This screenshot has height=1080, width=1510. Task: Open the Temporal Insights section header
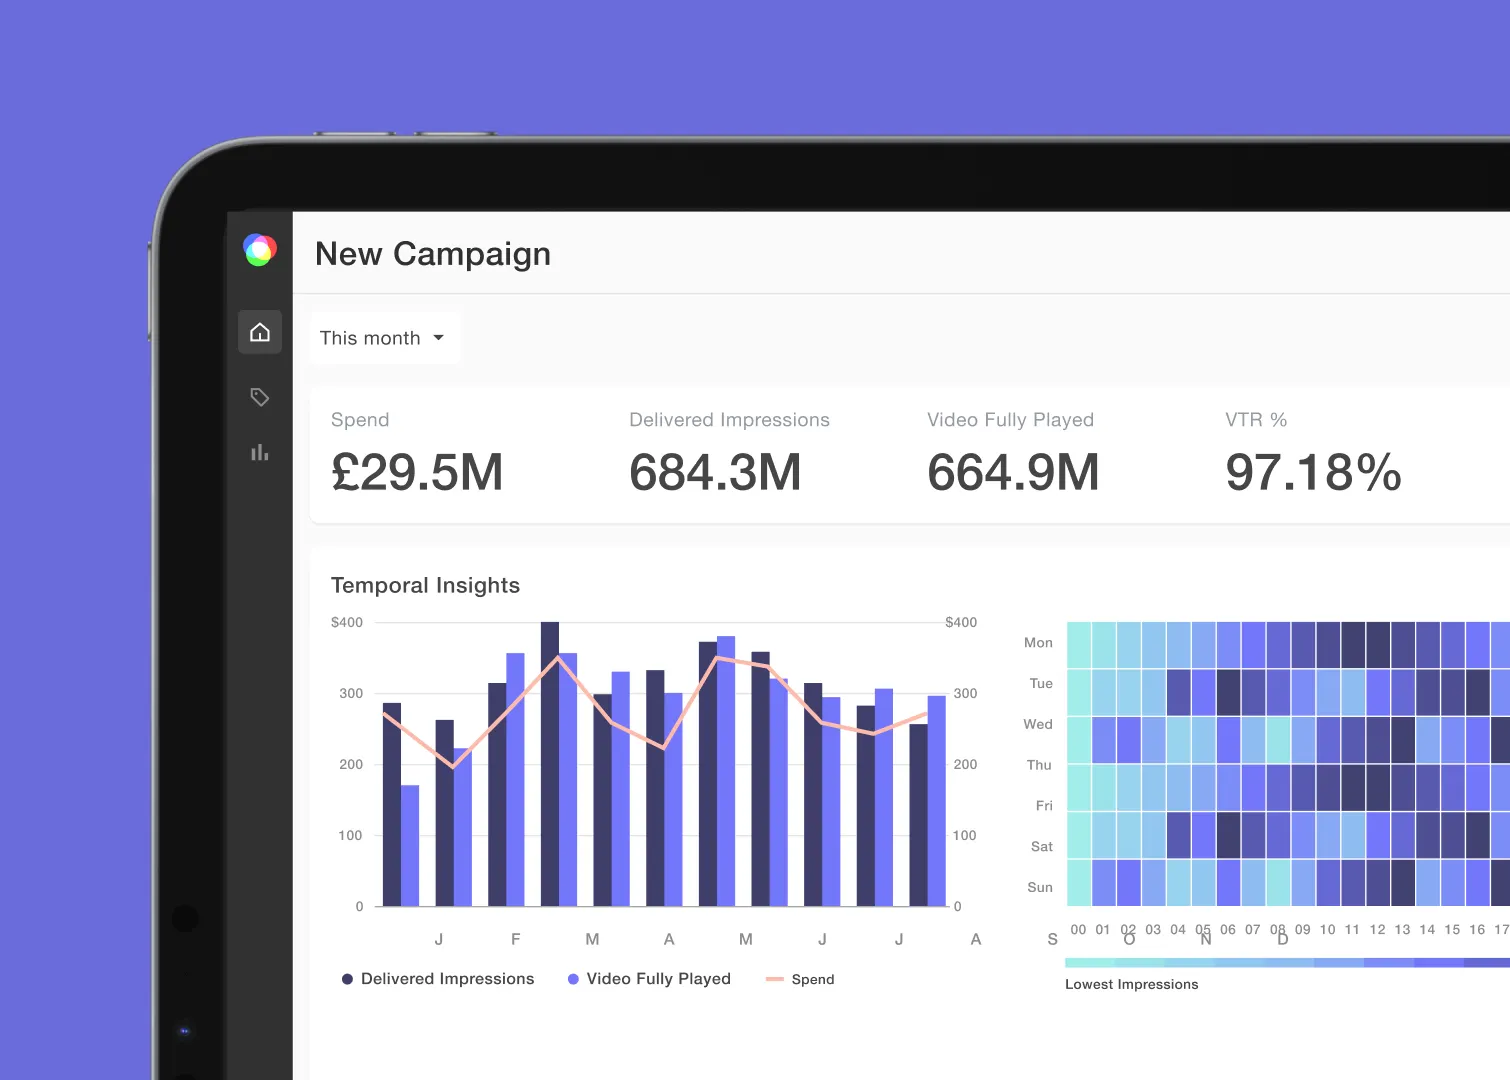(425, 585)
